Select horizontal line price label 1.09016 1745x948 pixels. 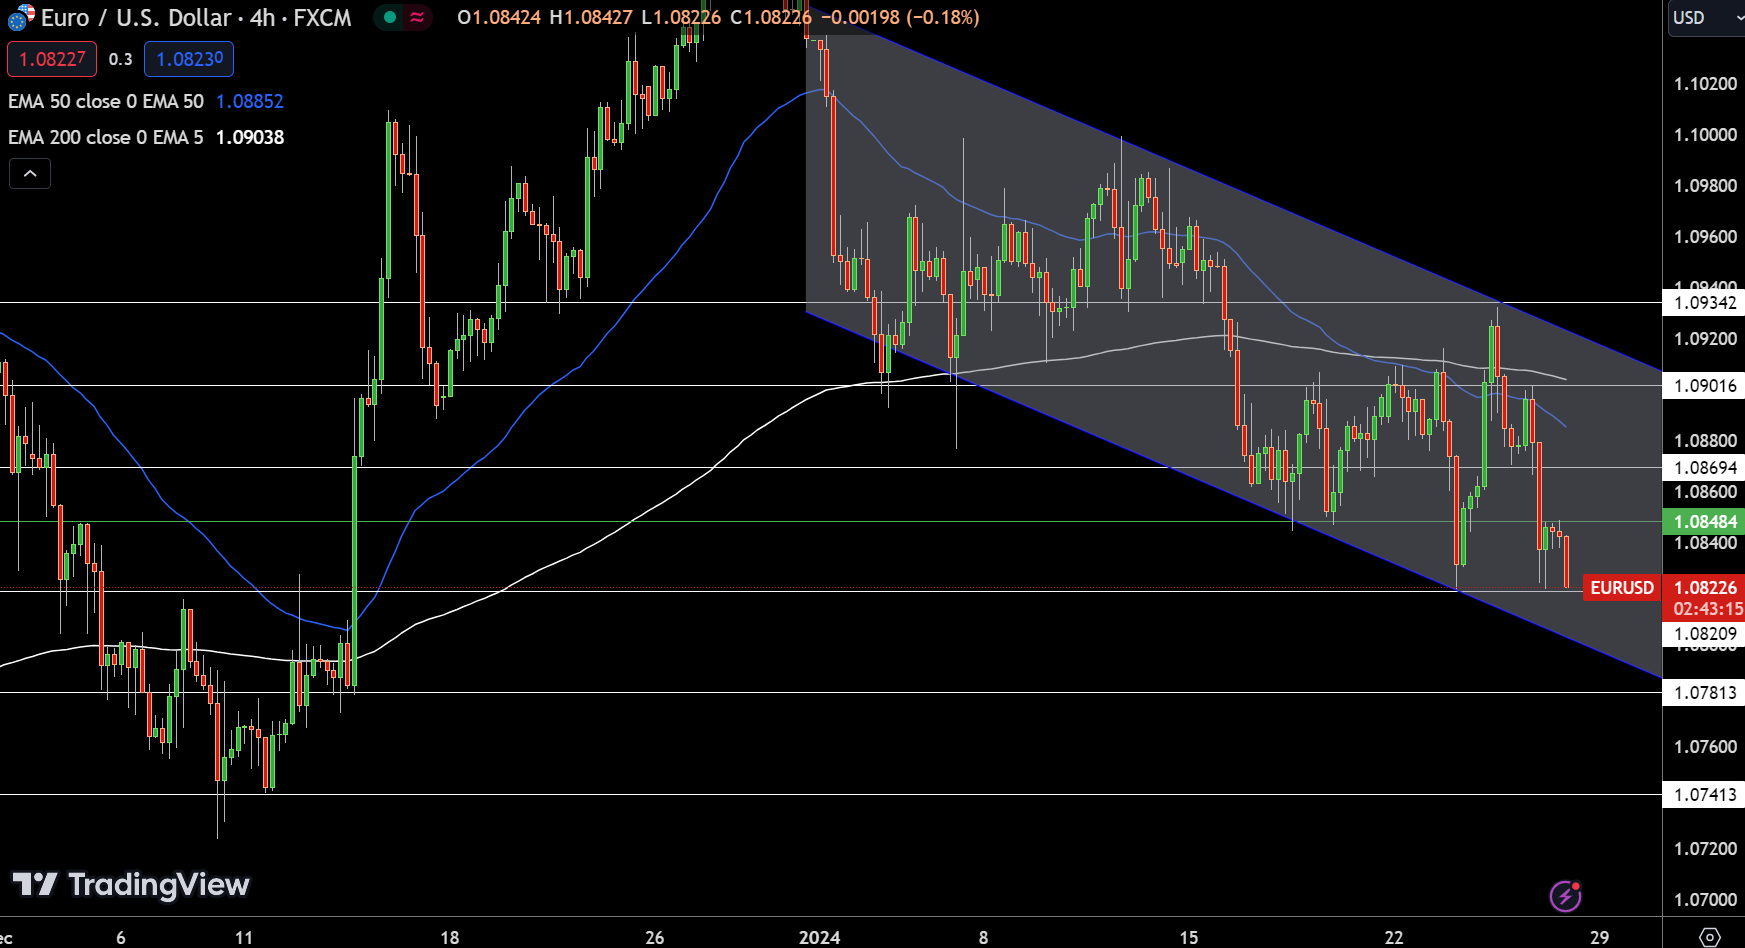click(x=1705, y=385)
